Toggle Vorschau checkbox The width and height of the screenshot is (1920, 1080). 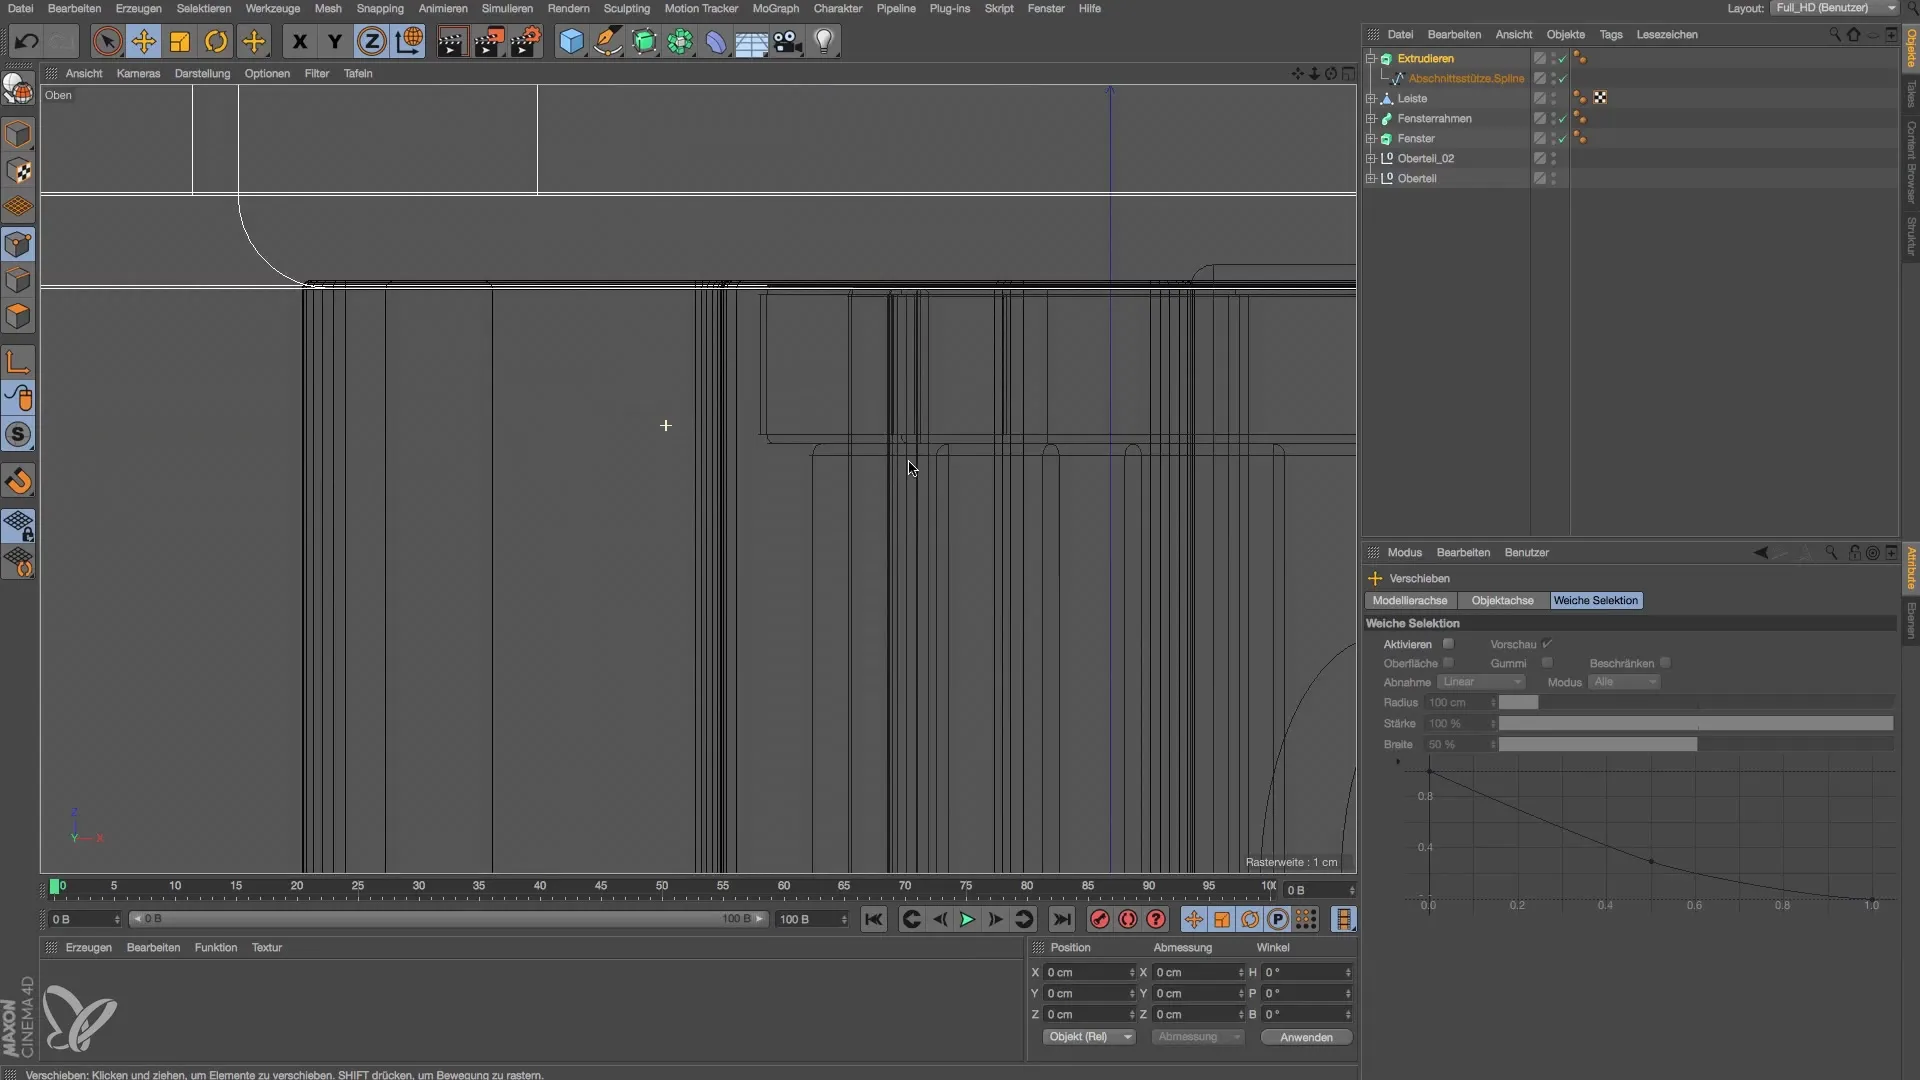(1547, 644)
